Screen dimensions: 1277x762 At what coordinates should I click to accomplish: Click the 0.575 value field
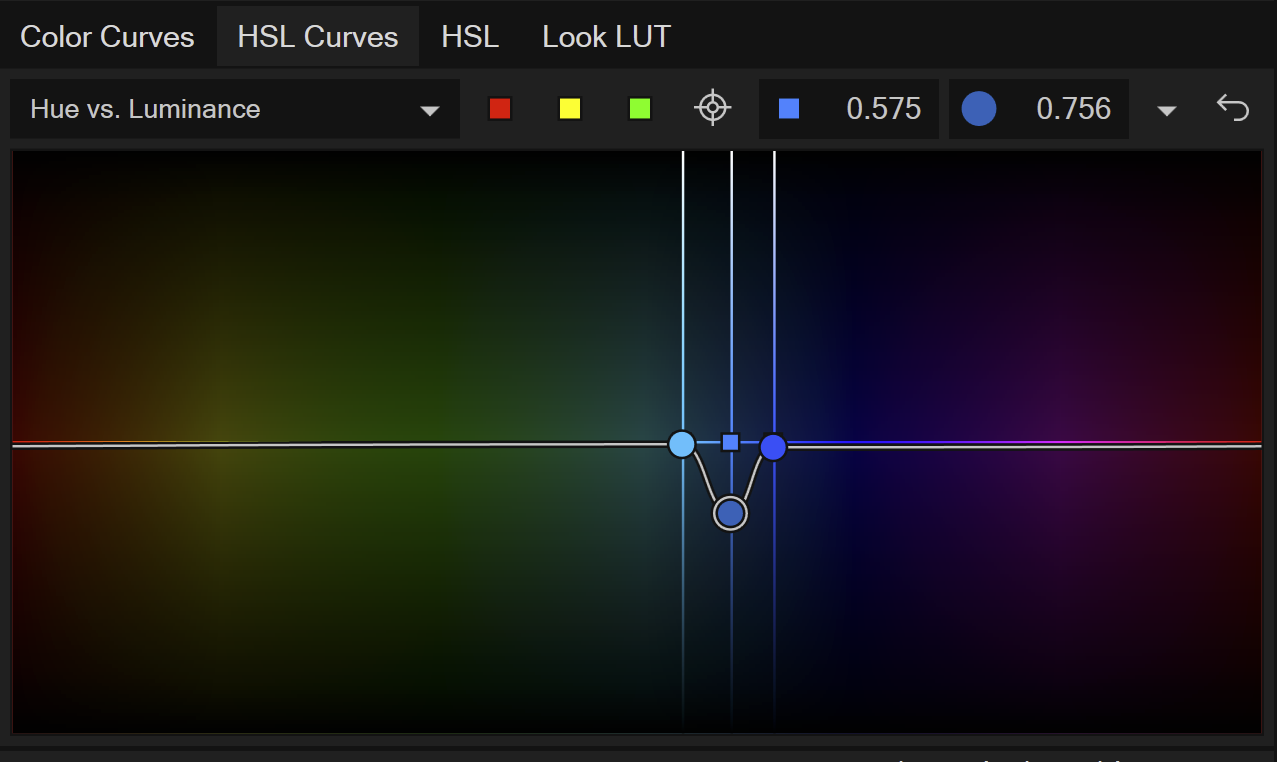tap(884, 108)
